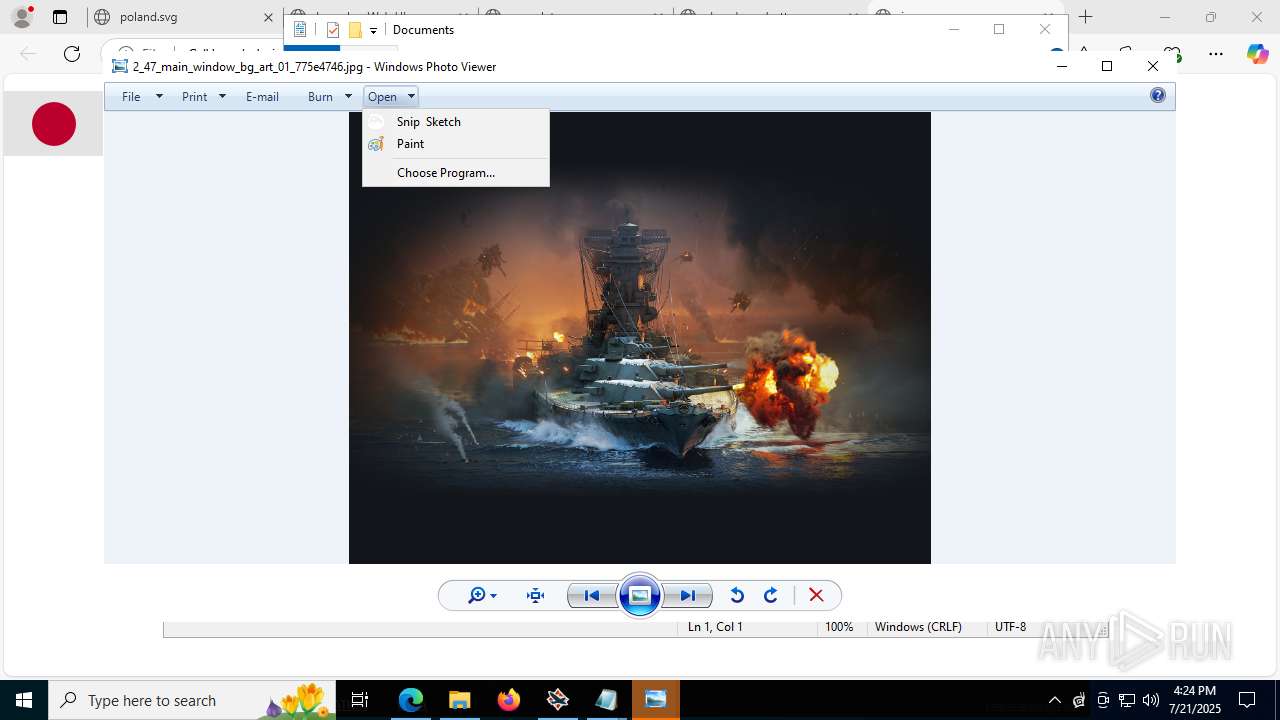Go to the next image

[x=688, y=596]
